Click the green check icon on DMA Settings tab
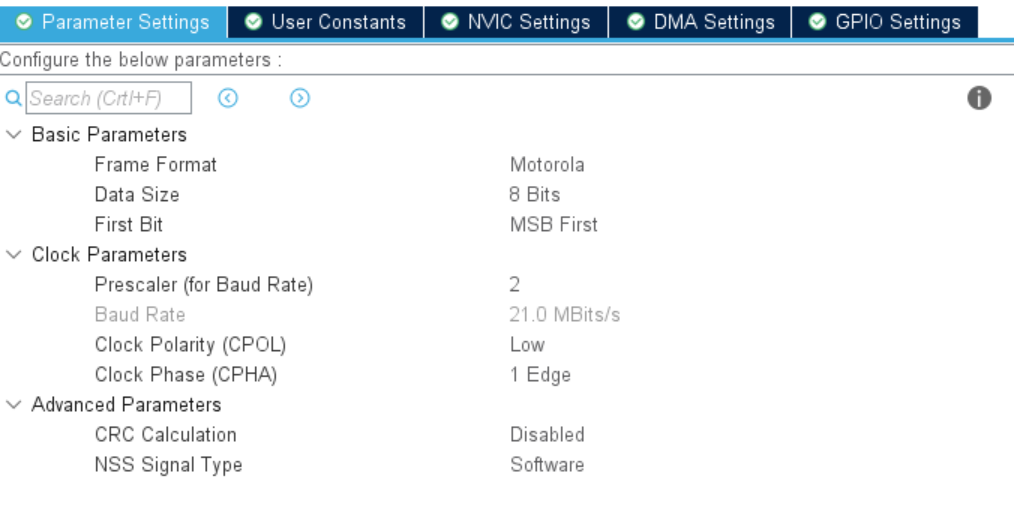The image size is (1014, 524). coord(636,22)
